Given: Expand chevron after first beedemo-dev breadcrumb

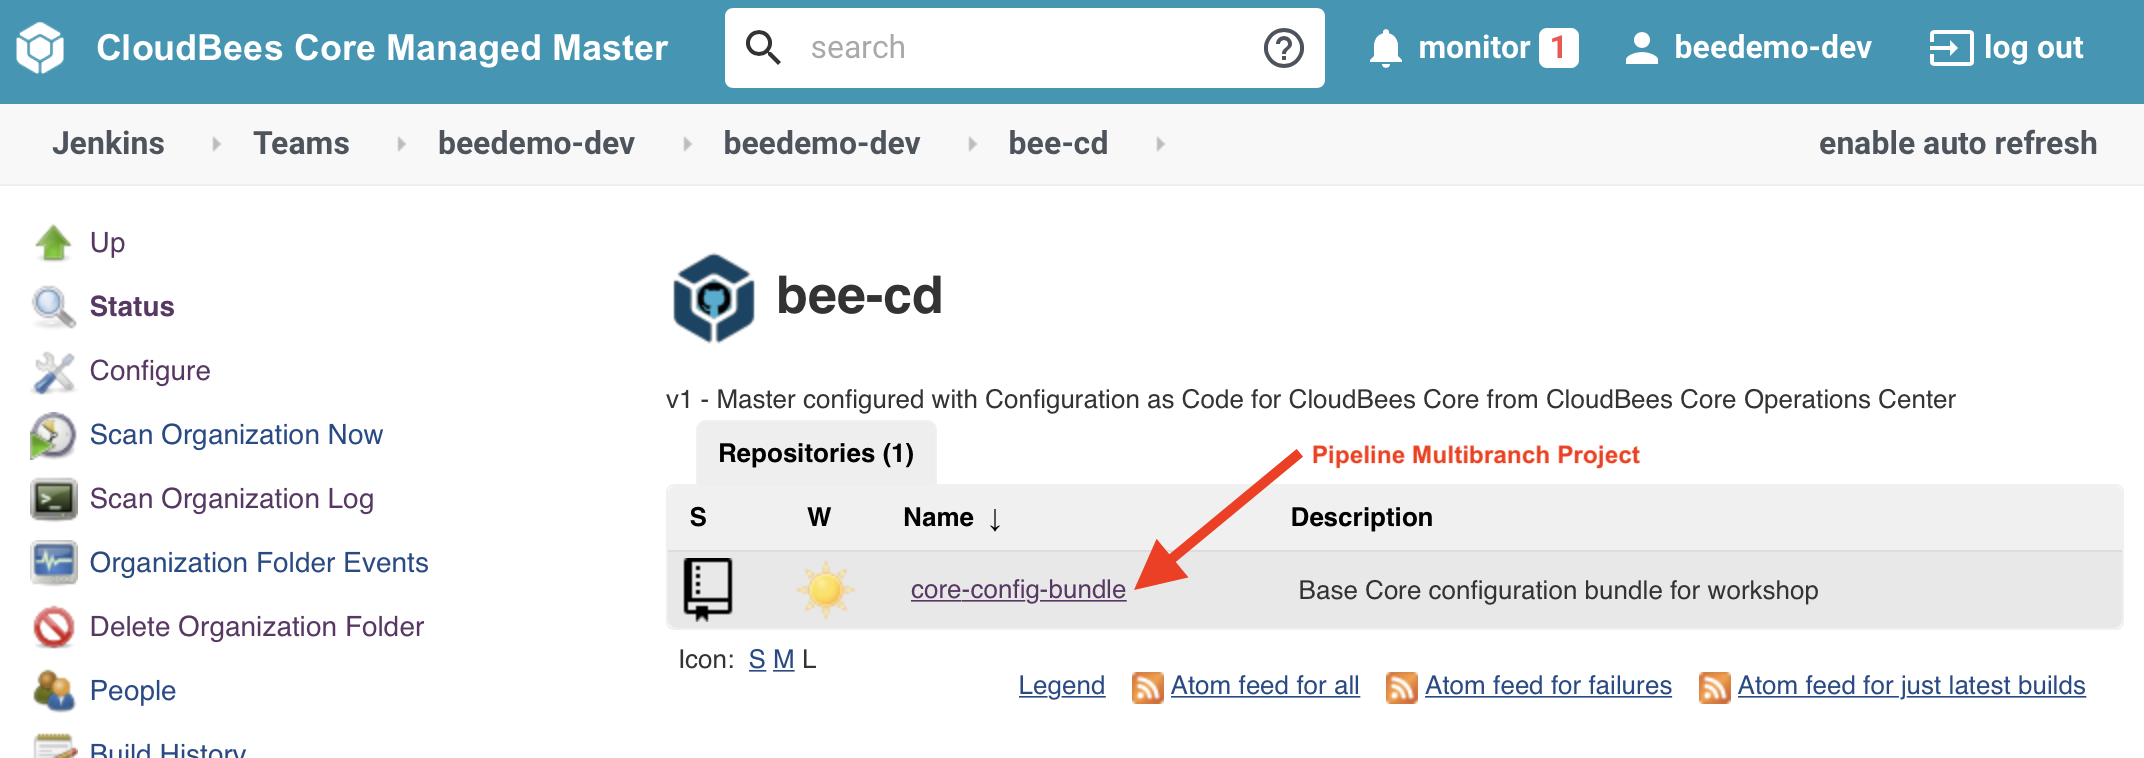Looking at the screenshot, I should [687, 144].
